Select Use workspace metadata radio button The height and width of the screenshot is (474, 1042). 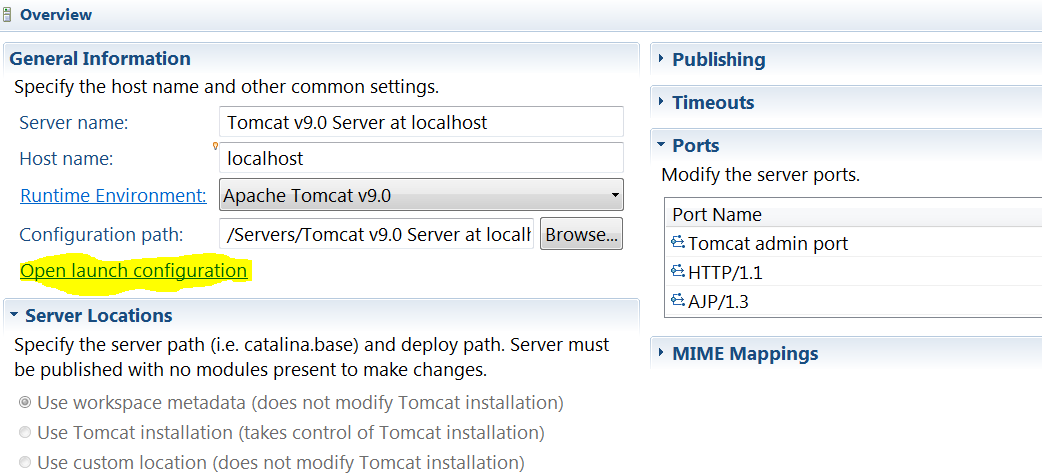click(x=25, y=402)
